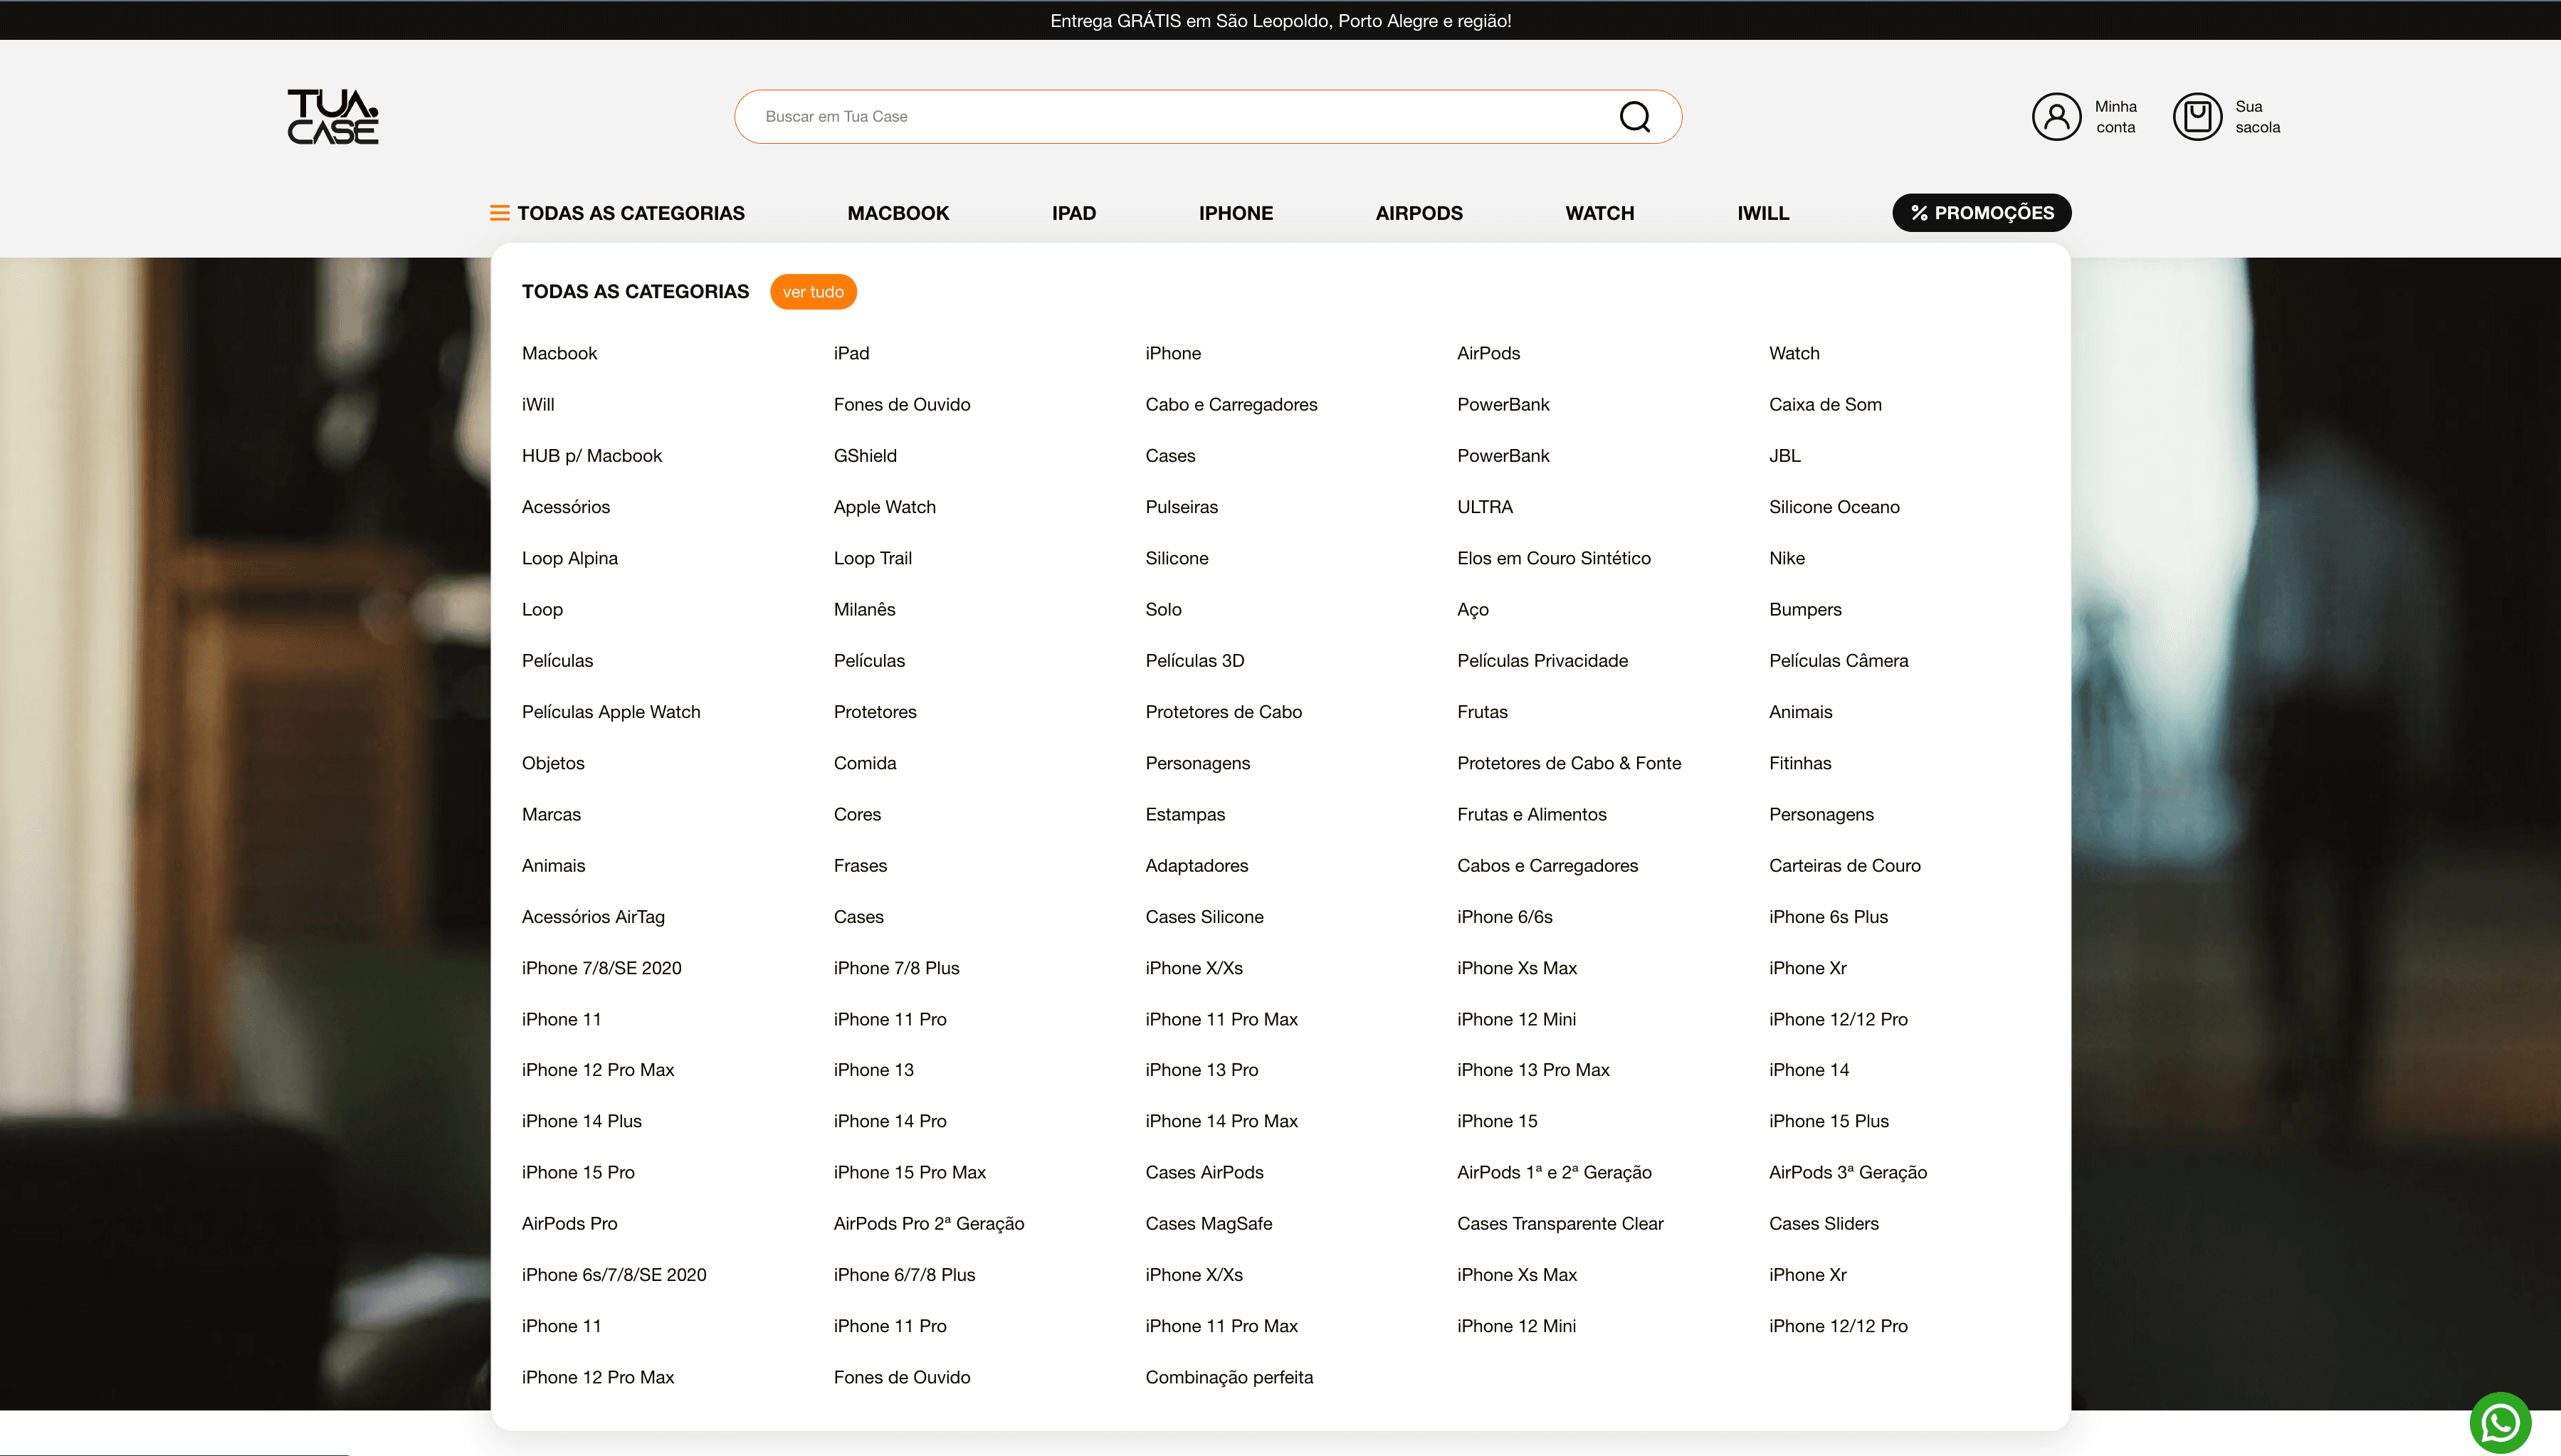The image size is (2561, 1456).
Task: Go to iPhone 15 Plus
Action: (x=1828, y=1121)
